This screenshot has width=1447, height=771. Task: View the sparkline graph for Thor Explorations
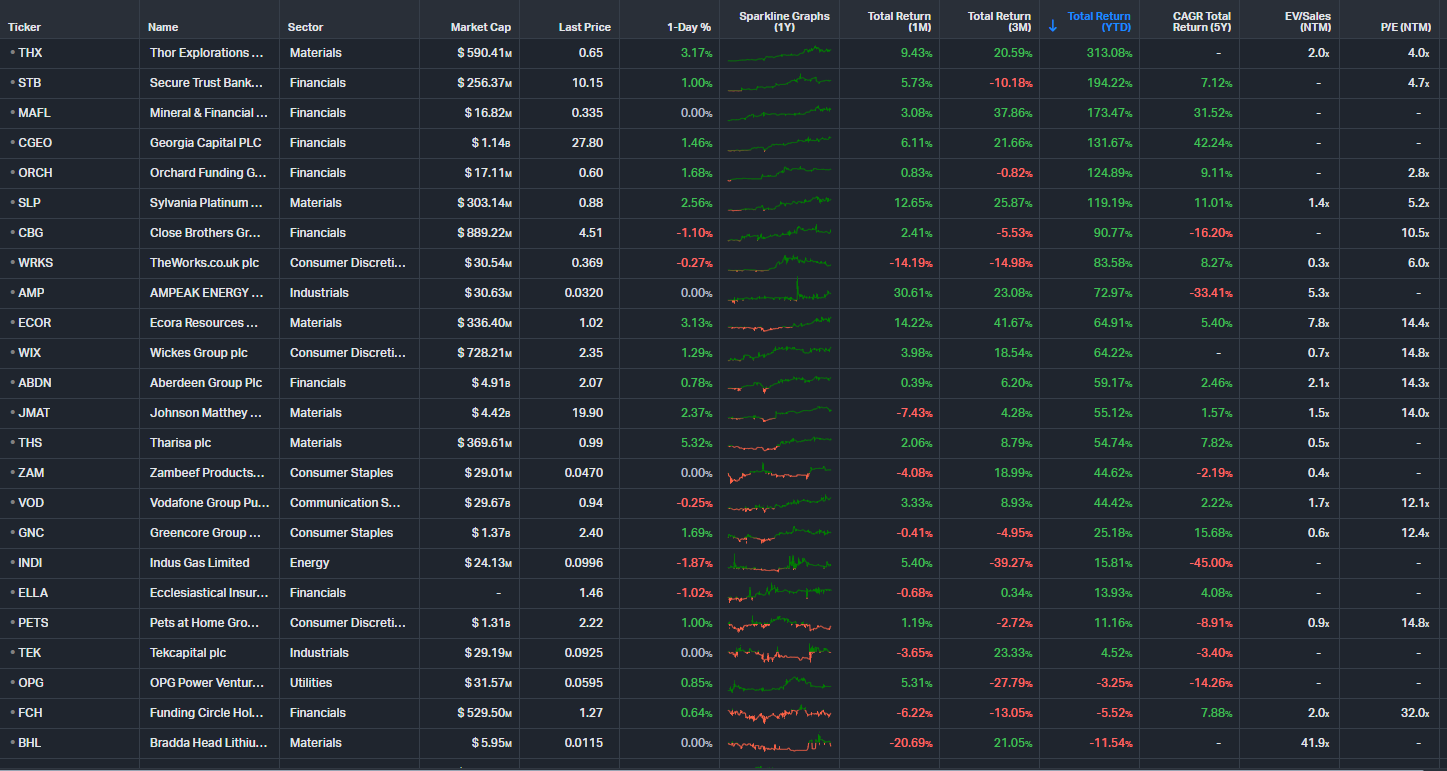tap(779, 54)
